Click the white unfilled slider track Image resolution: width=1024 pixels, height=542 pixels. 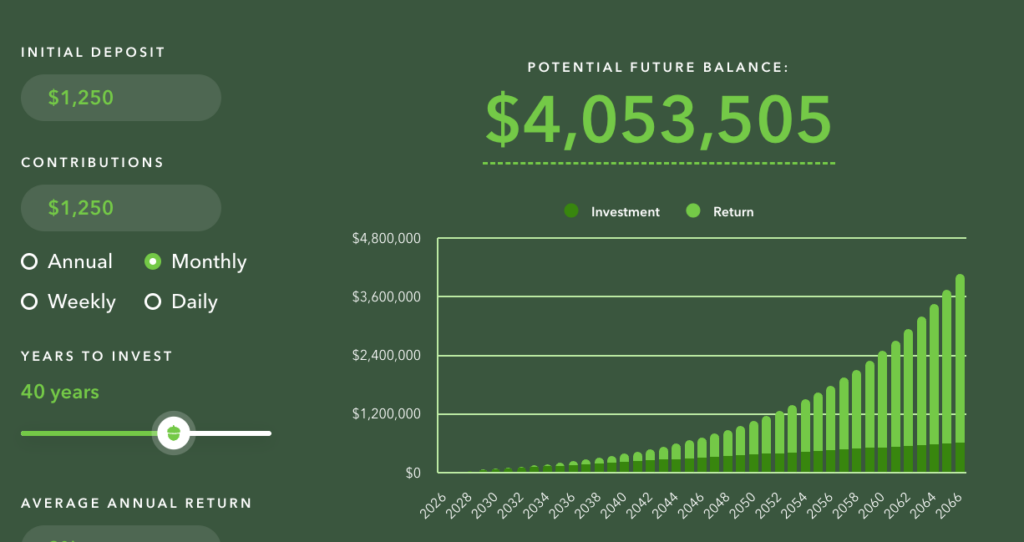tap(232, 433)
